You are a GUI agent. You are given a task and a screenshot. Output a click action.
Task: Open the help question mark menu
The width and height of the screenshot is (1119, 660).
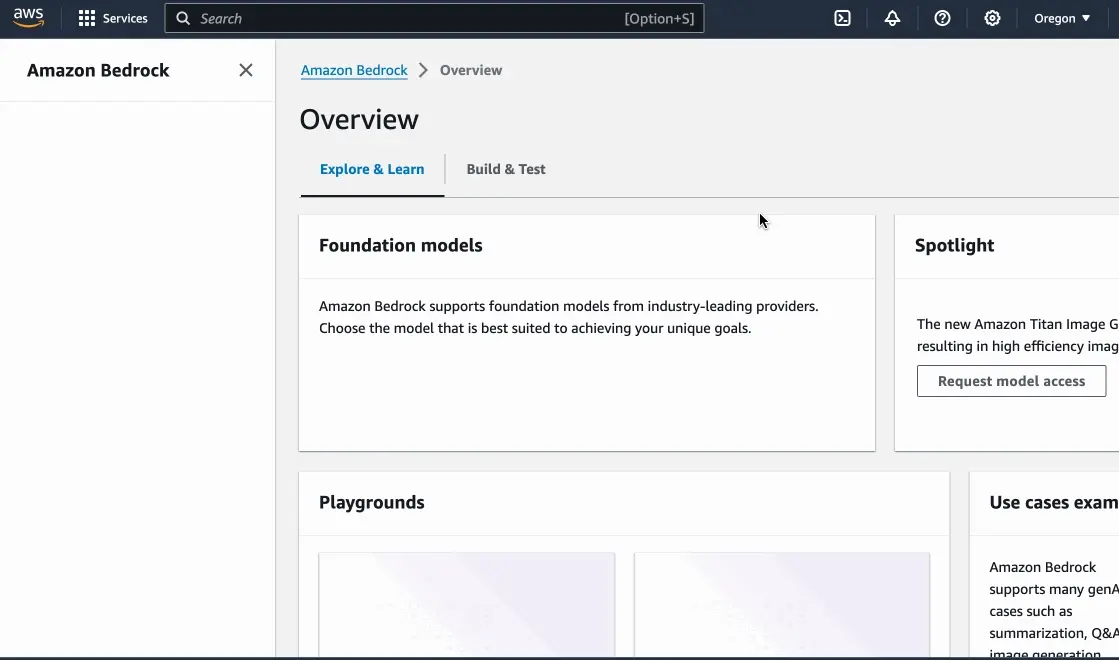pos(942,18)
